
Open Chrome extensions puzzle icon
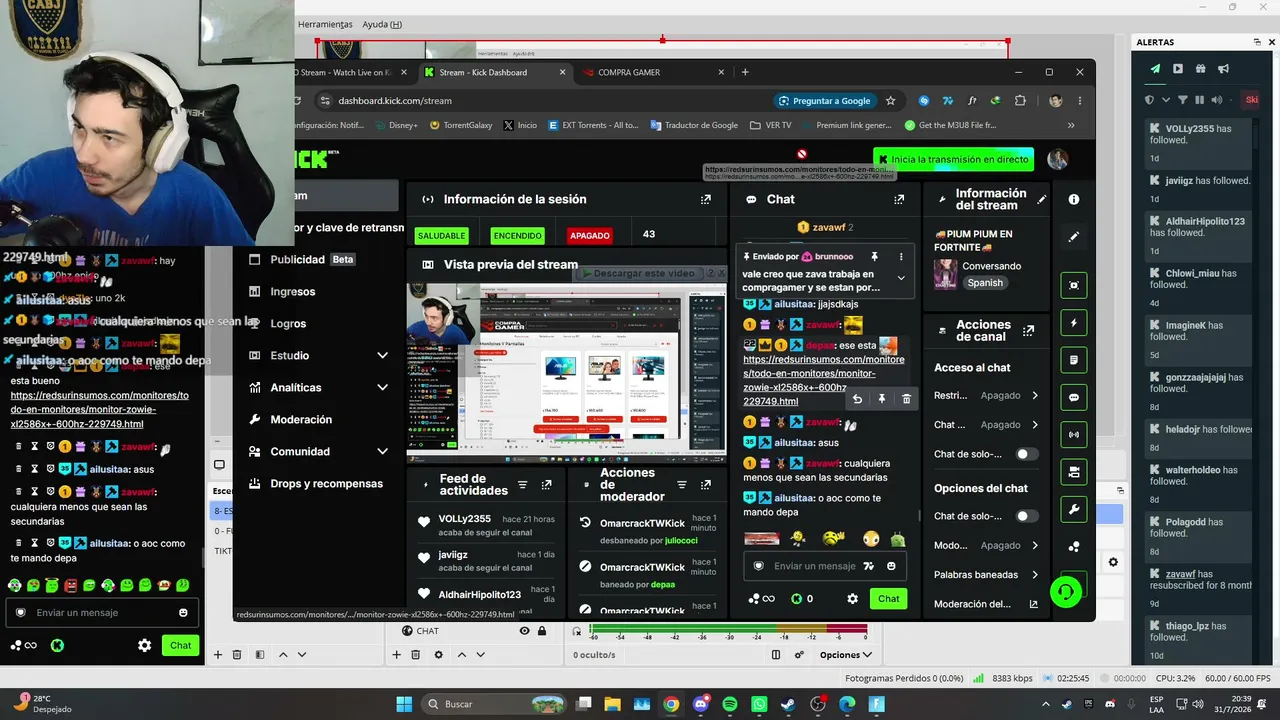1020,101
